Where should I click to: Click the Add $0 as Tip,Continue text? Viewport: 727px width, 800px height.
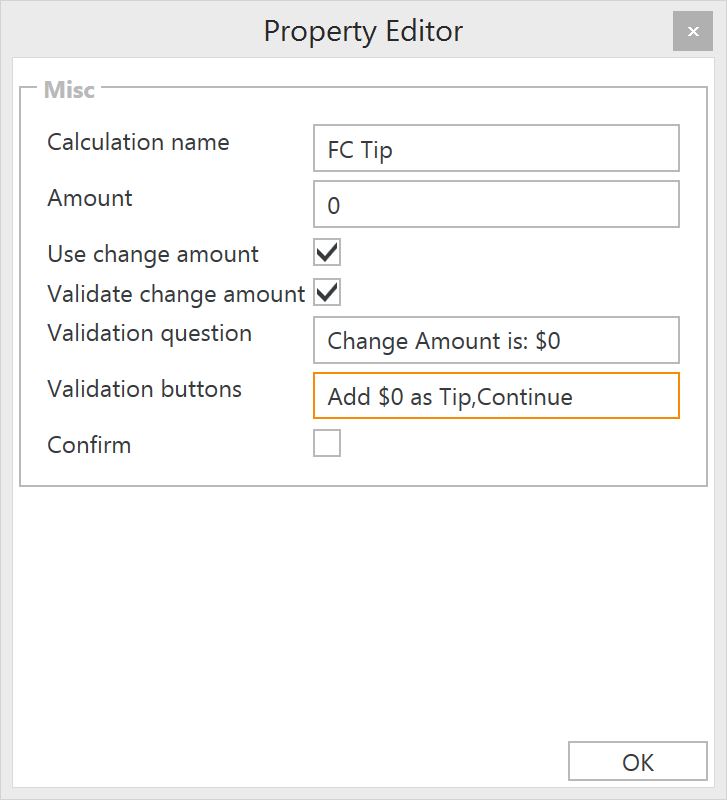tap(450, 397)
